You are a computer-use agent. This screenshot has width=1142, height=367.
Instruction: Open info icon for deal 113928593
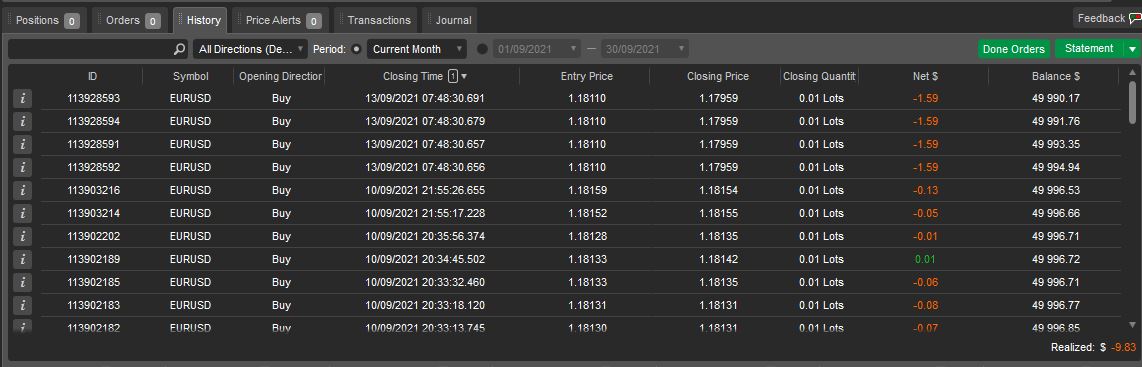(23, 98)
